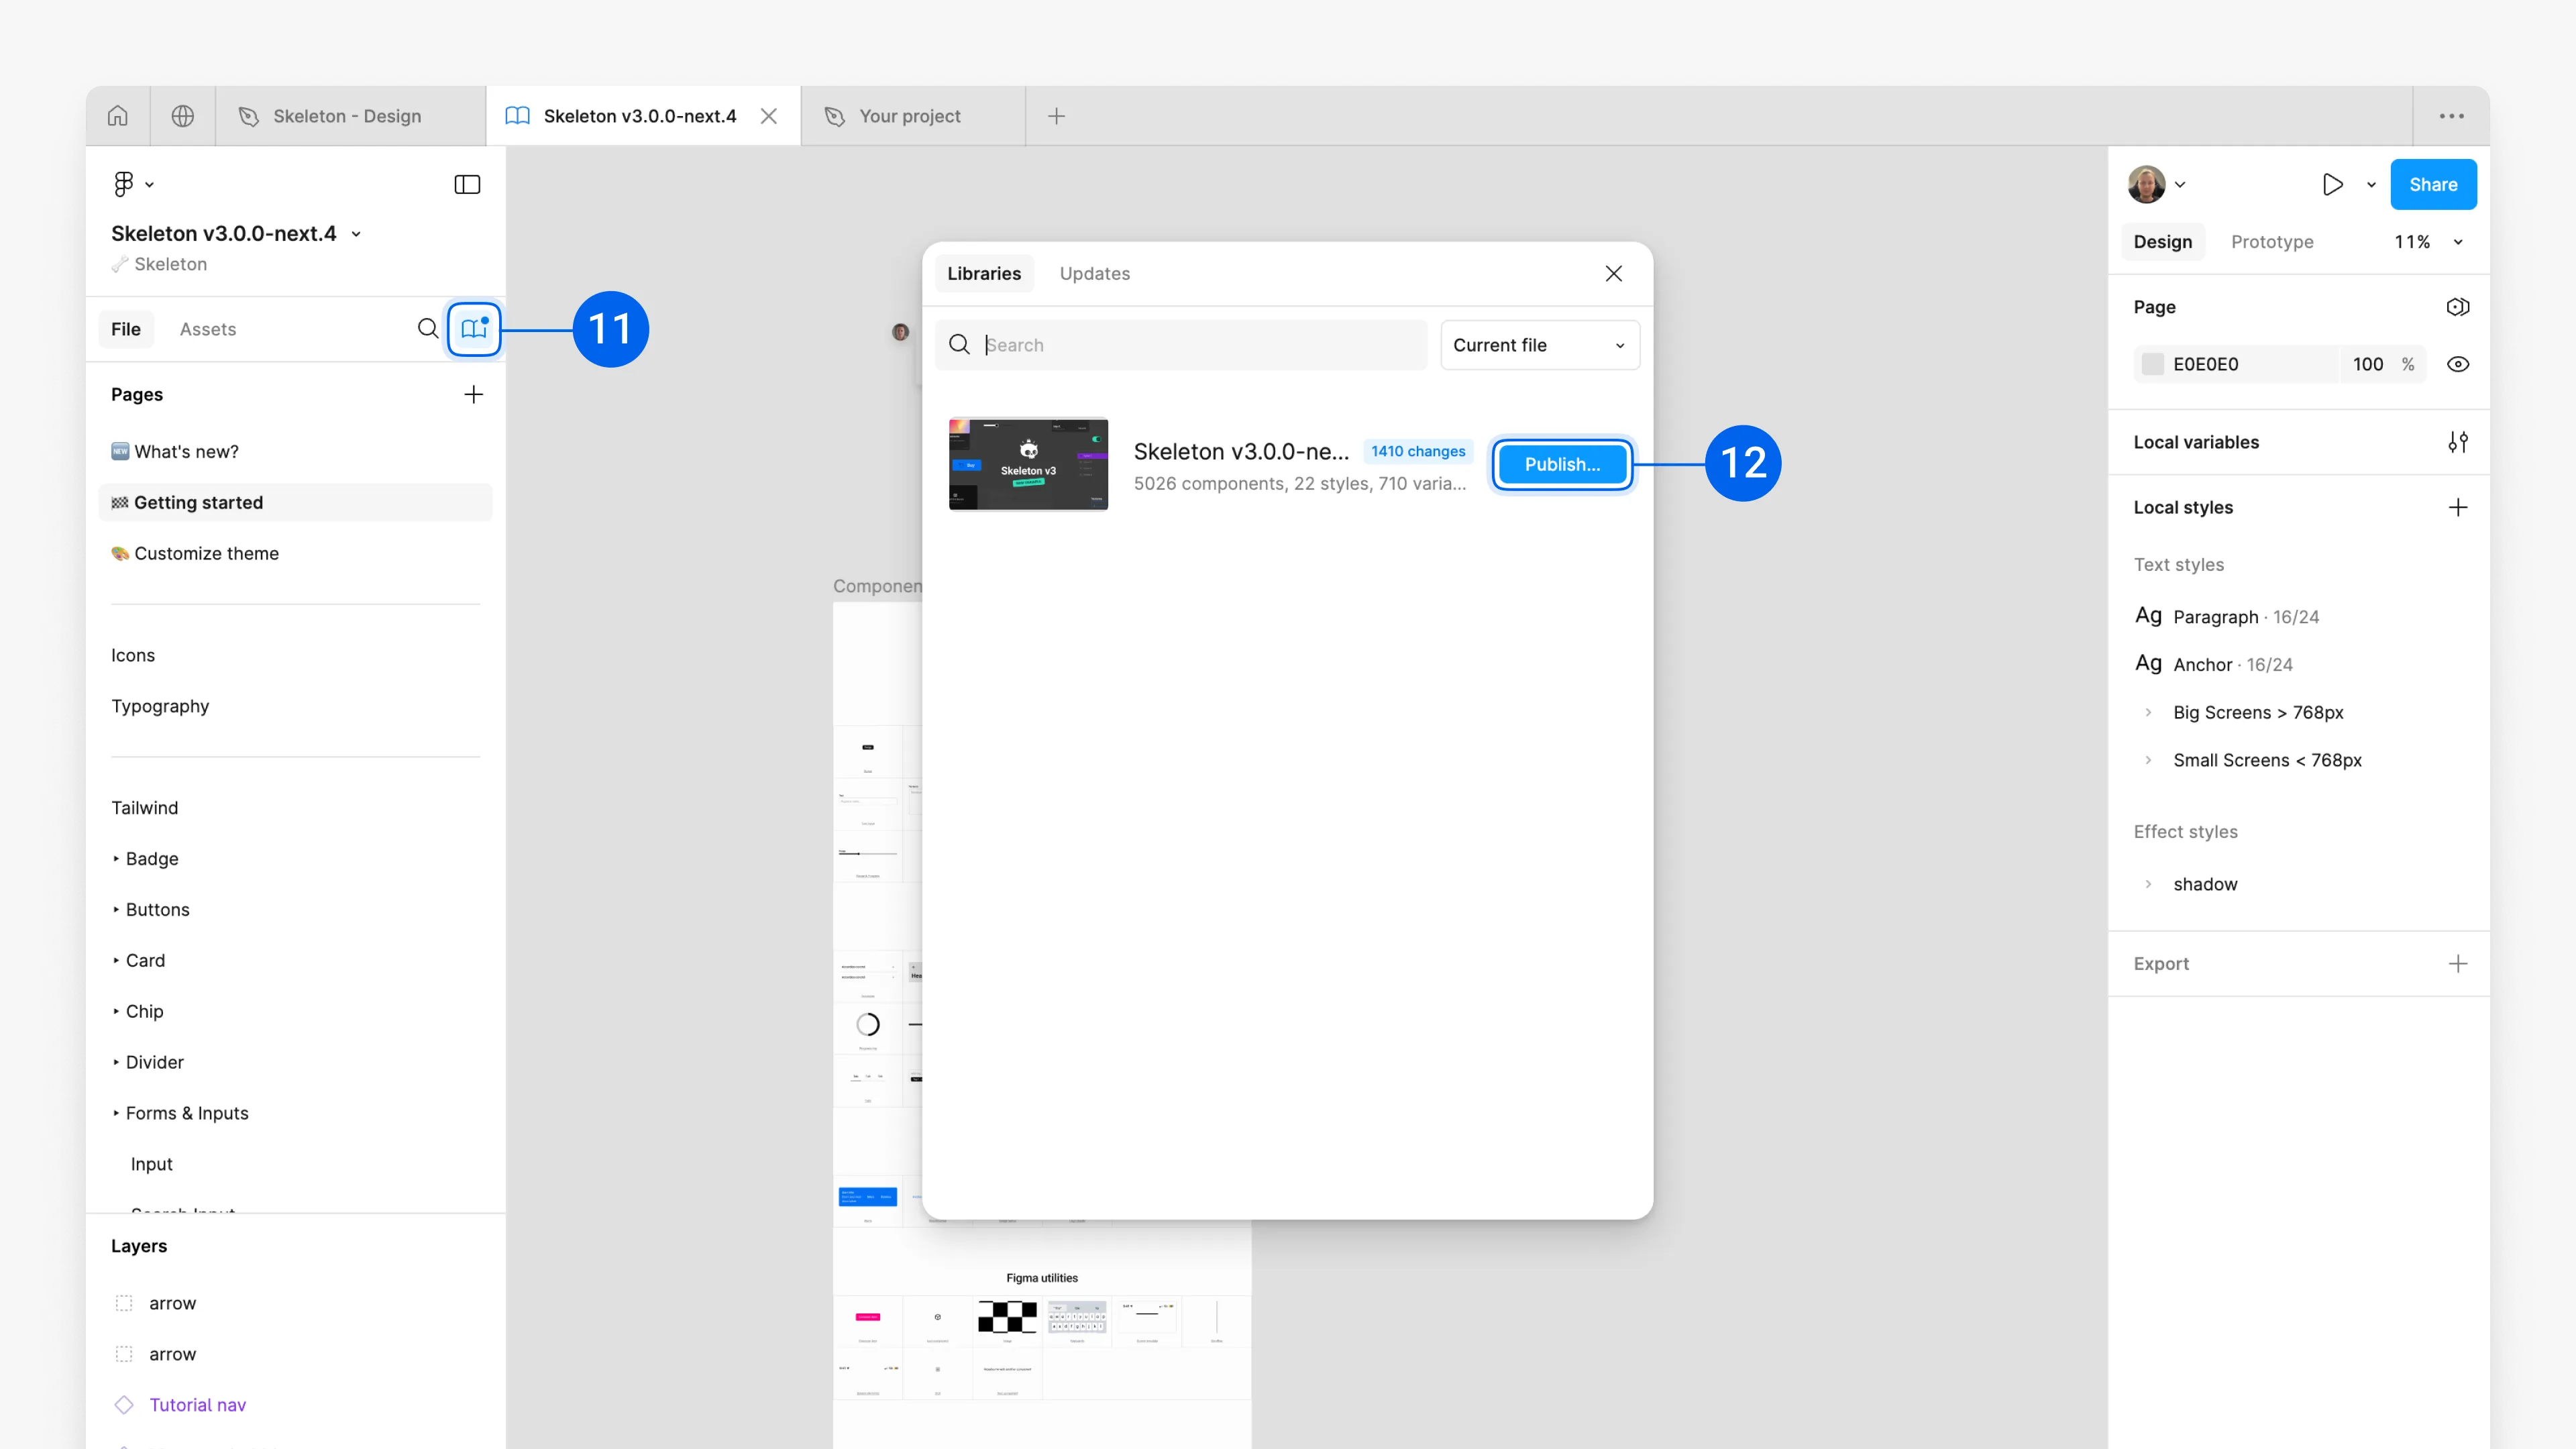Switch to the Prototype tab
This screenshot has width=2576, height=1449.
coord(2272,241)
